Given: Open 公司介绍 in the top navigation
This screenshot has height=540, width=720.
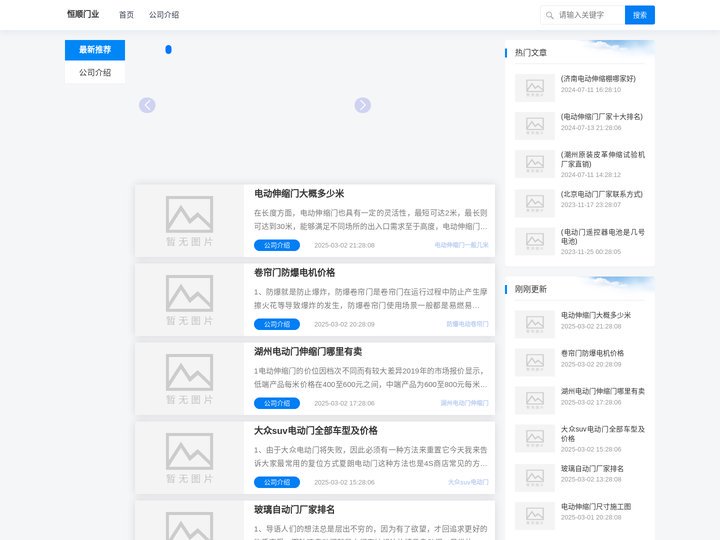Looking at the screenshot, I should click(x=164, y=15).
